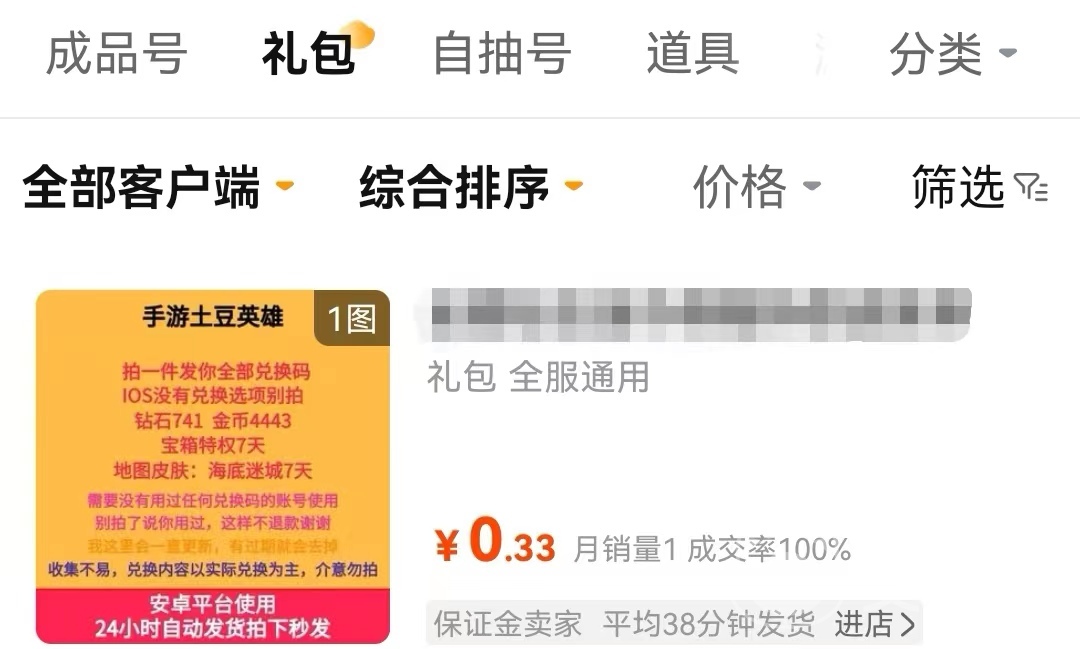
Task: Open the 筛选 filter panel
Action: [x=980, y=187]
